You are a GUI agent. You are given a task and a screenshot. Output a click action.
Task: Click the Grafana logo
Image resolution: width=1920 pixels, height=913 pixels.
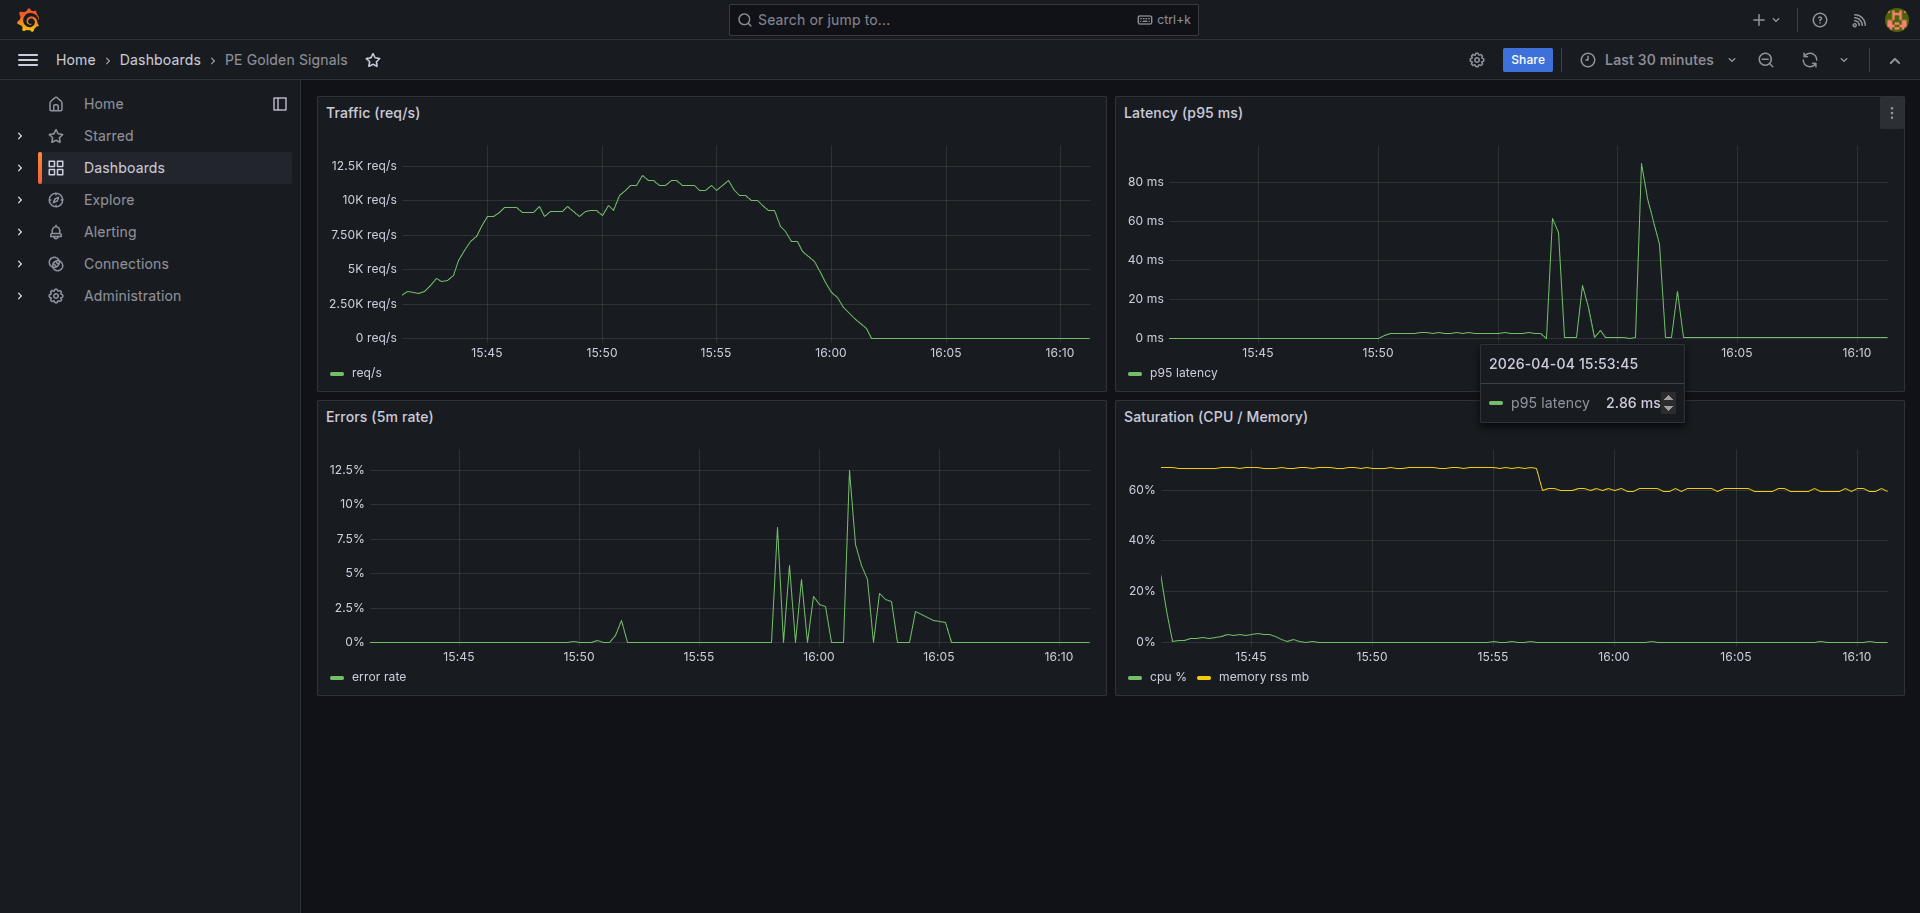click(x=28, y=20)
